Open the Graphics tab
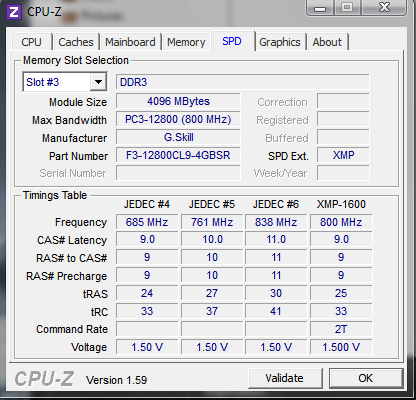This screenshot has width=416, height=400. 280,42
